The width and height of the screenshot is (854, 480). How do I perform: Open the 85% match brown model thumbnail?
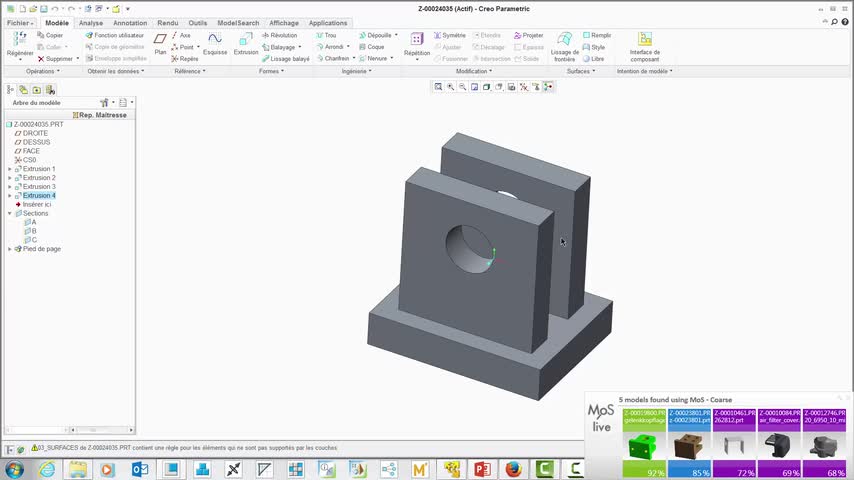(690, 447)
